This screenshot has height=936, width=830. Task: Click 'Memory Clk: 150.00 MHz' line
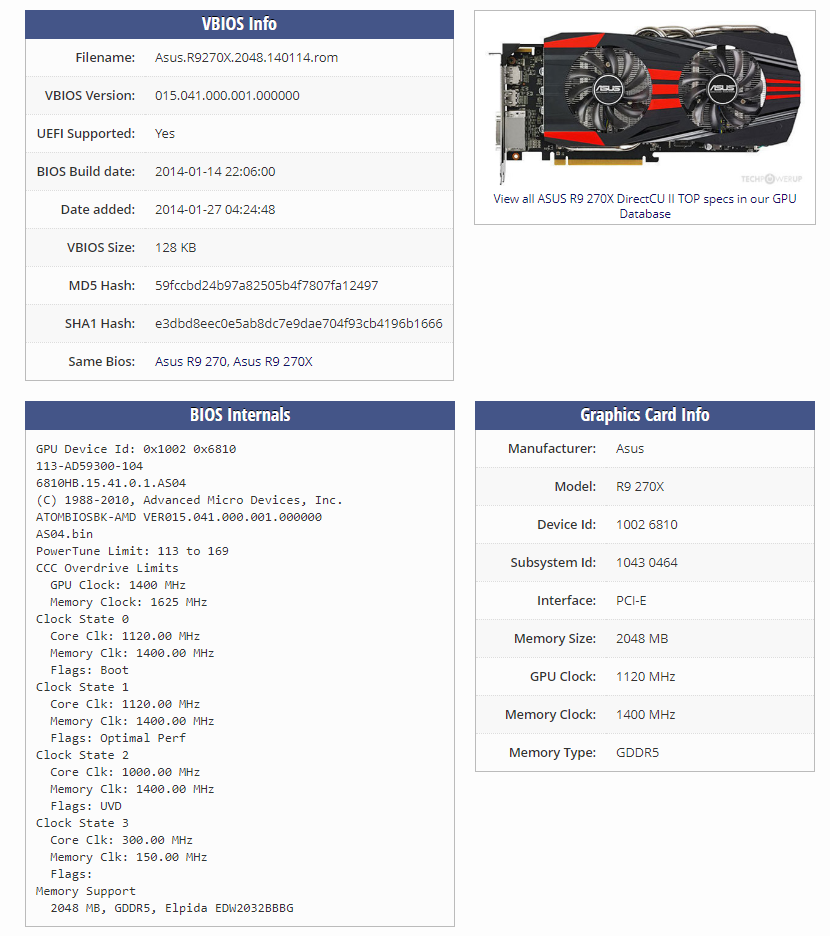click(129, 857)
